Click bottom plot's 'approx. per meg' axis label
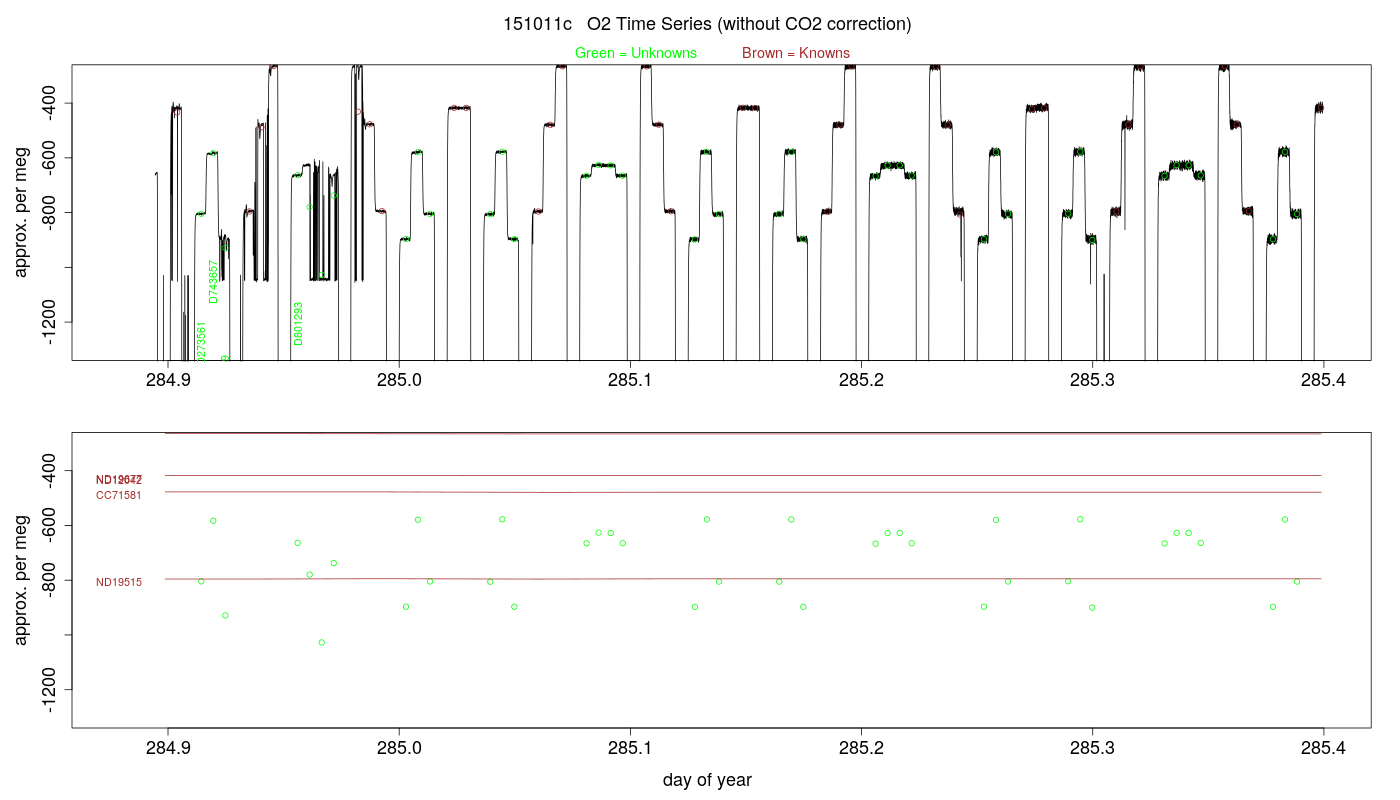This screenshot has height=800, width=1400. point(21,579)
